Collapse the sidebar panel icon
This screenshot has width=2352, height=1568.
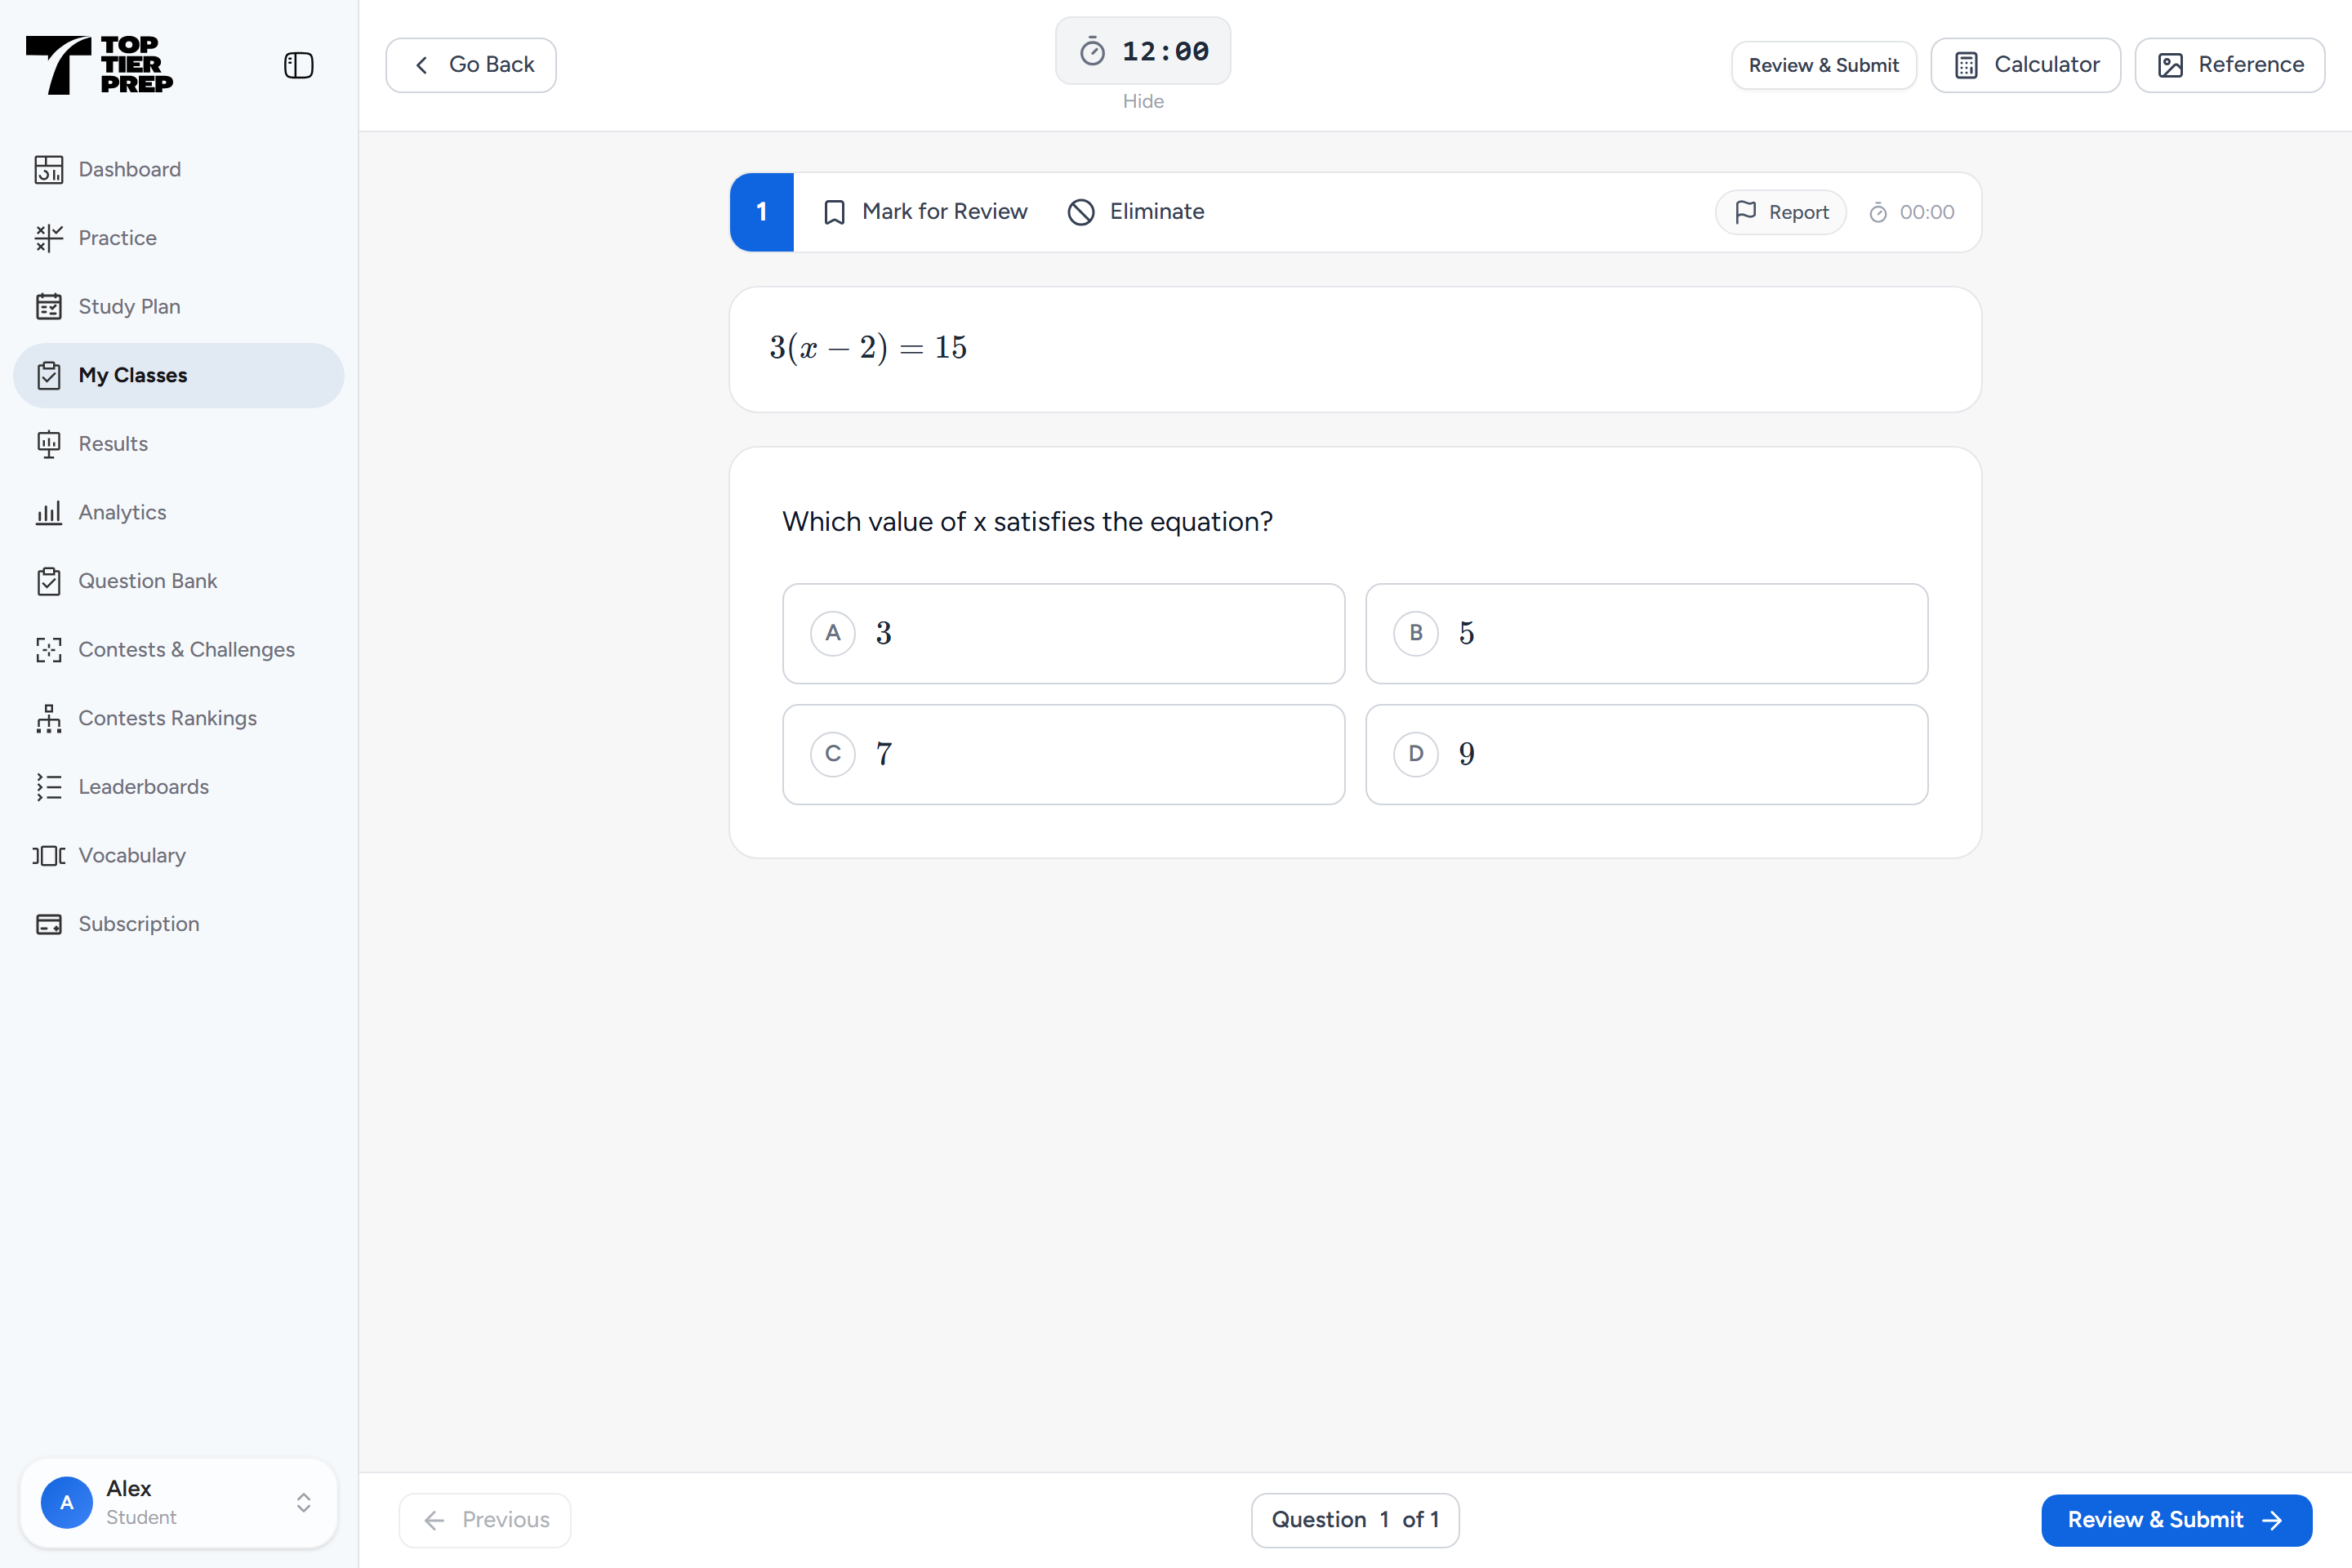click(x=298, y=66)
